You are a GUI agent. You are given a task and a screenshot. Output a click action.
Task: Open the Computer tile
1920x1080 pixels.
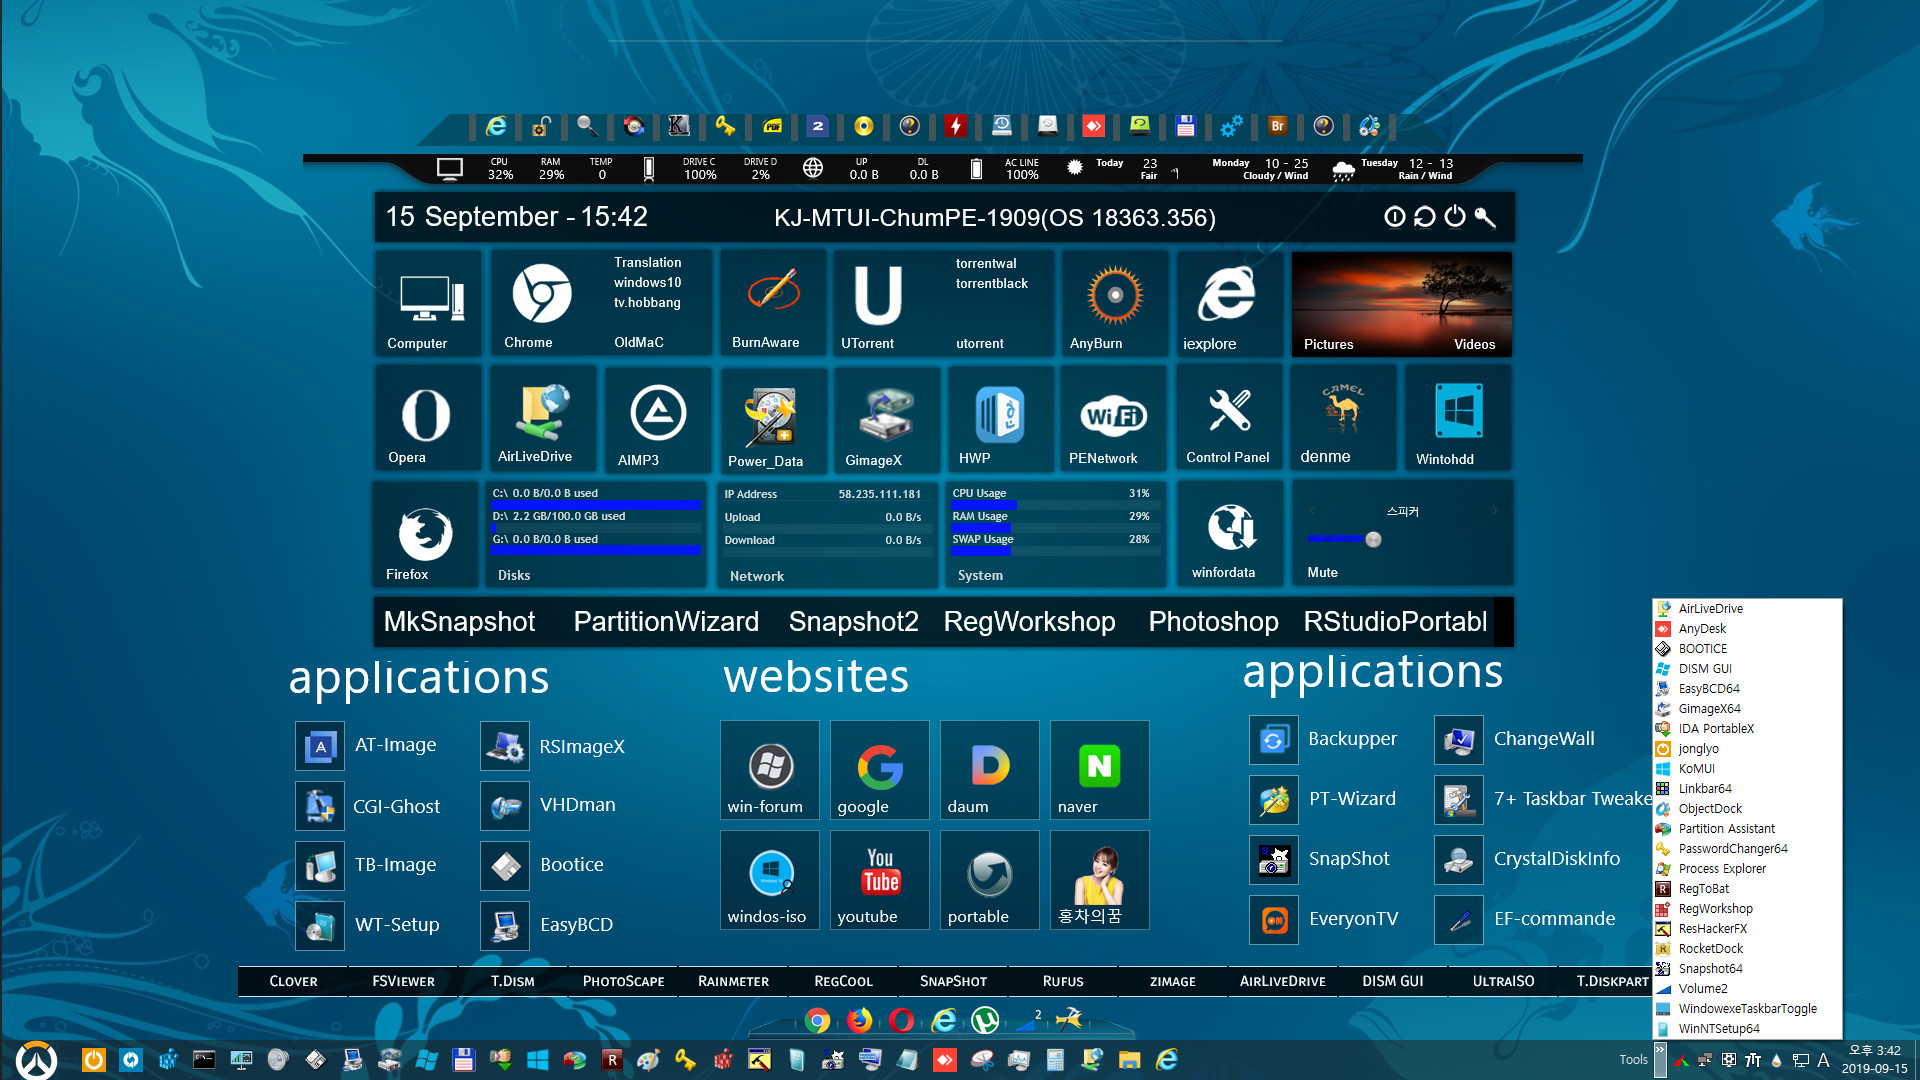(x=429, y=304)
